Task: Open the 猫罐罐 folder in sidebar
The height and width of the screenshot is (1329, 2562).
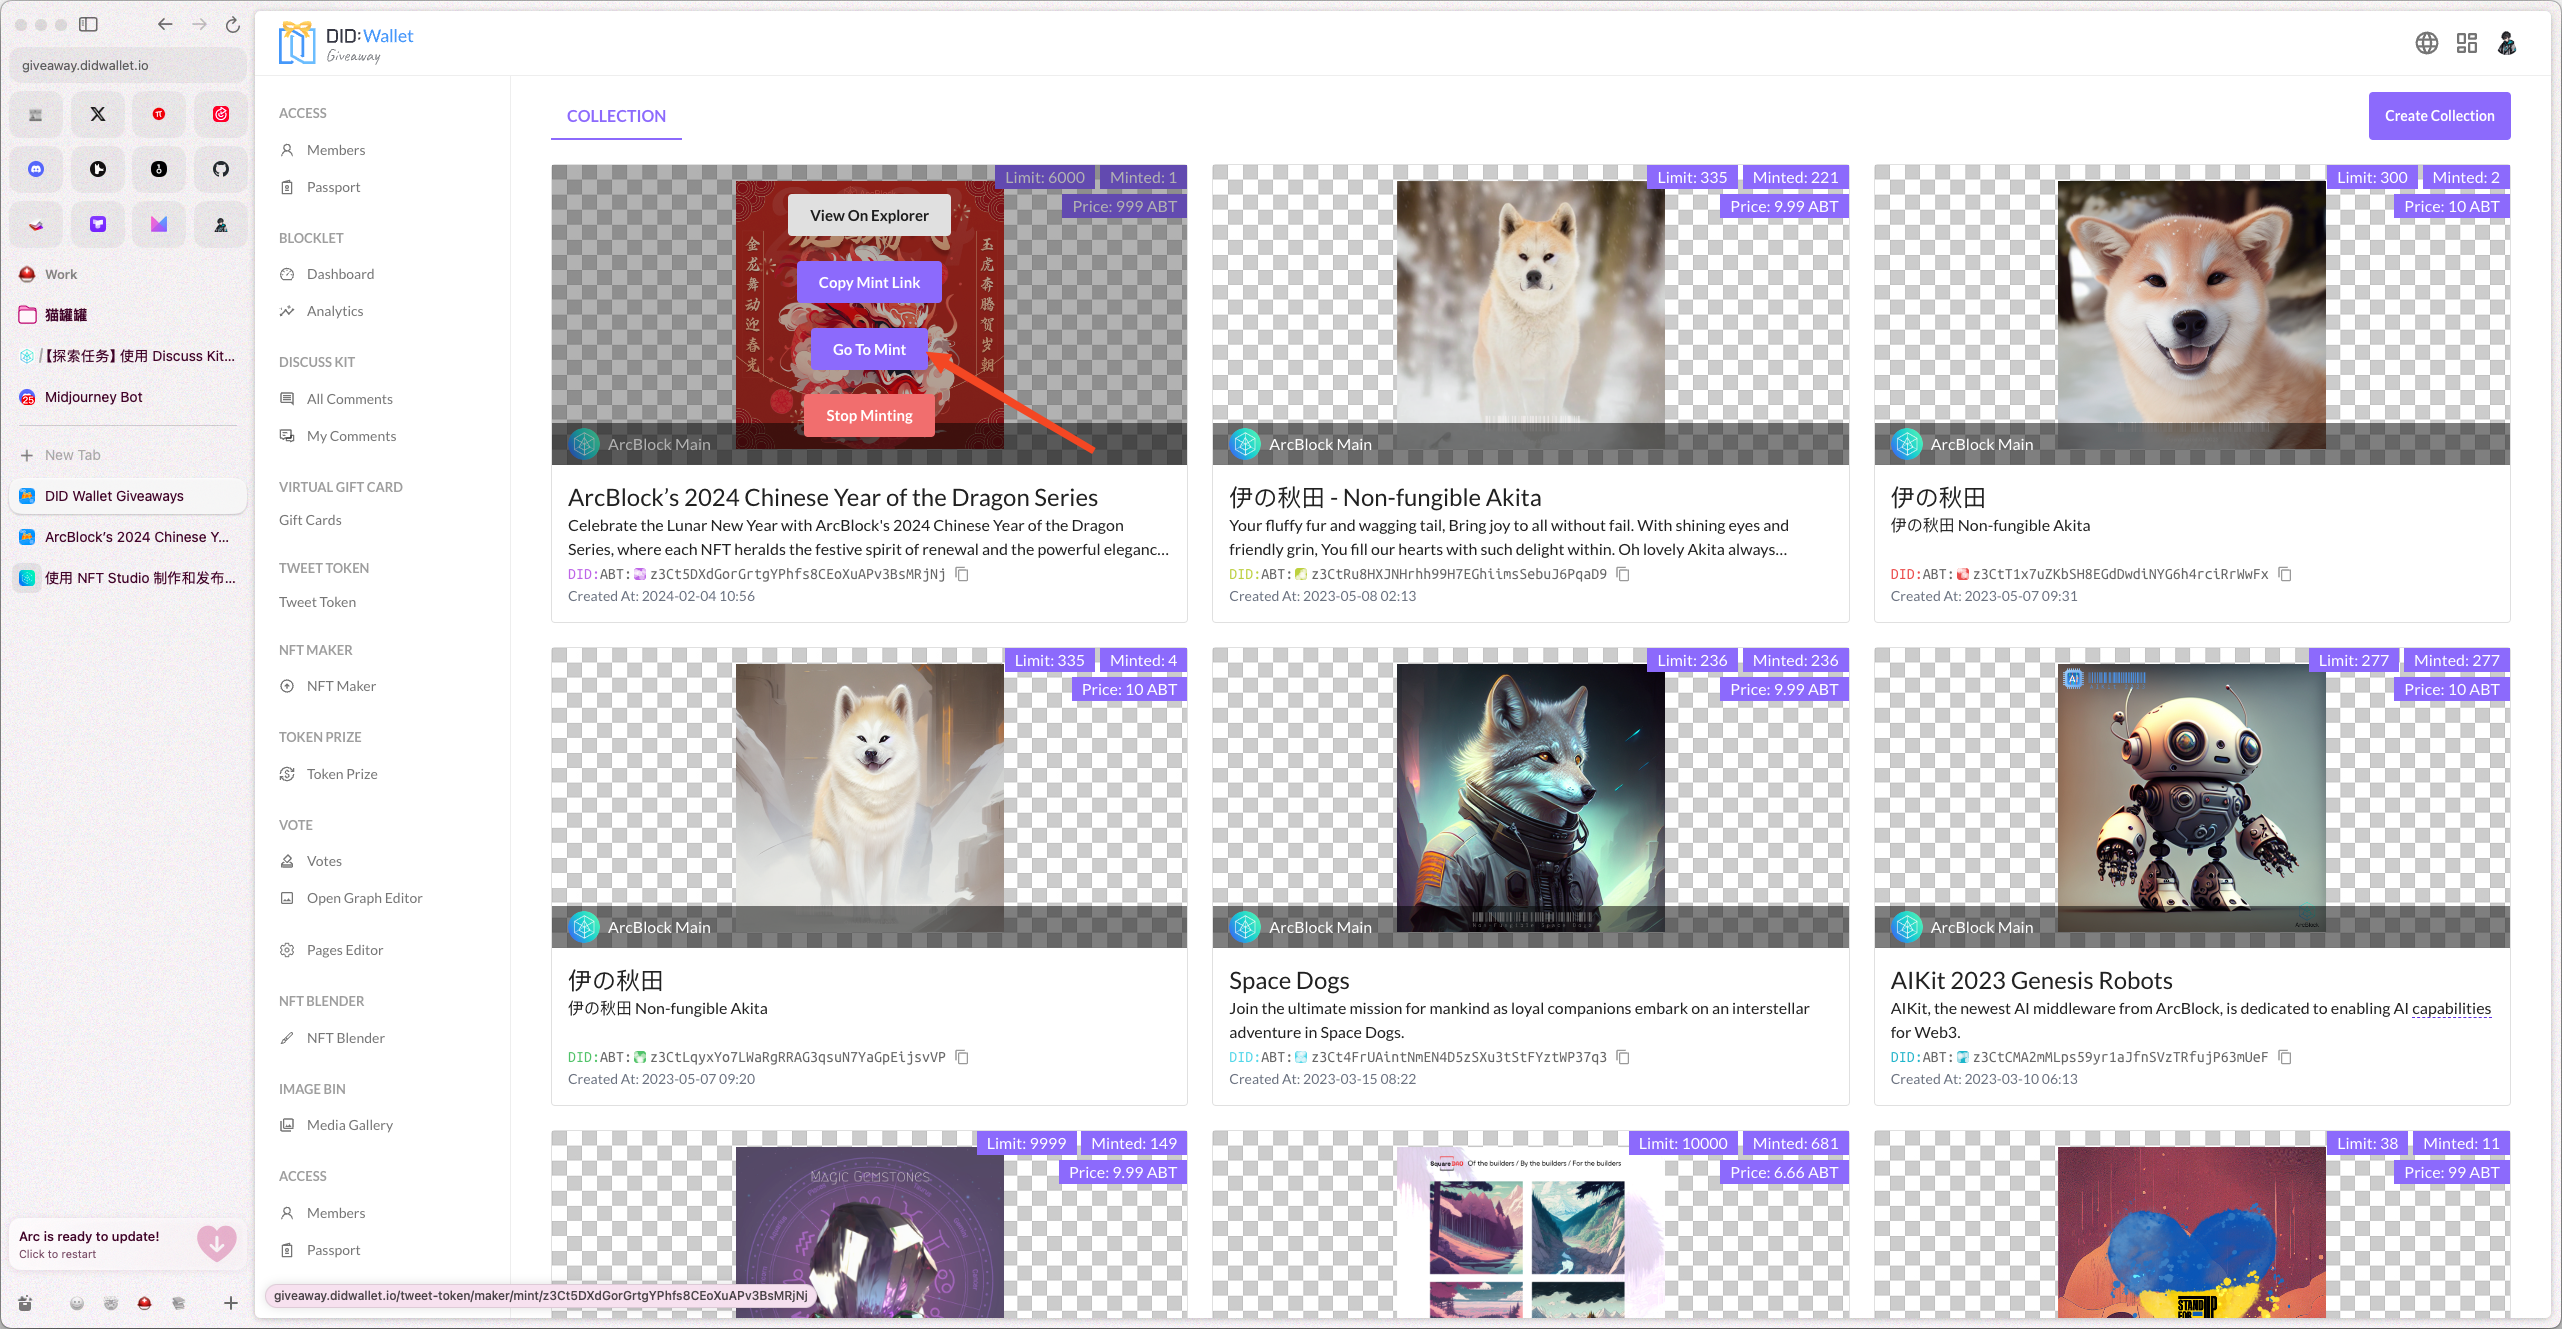Action: tap(66, 315)
